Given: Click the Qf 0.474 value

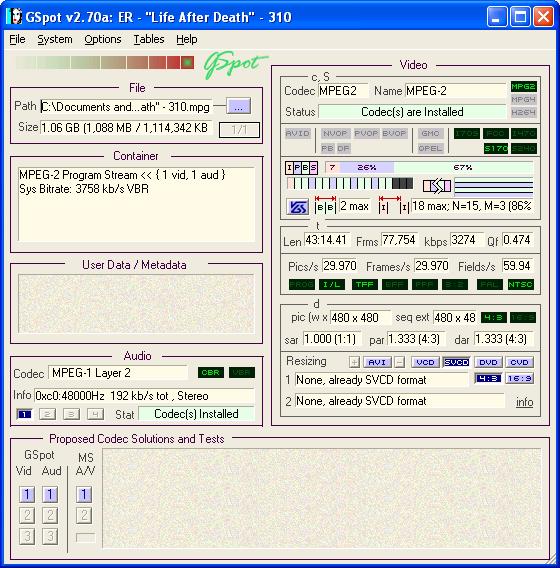Looking at the screenshot, I should pos(517,240).
